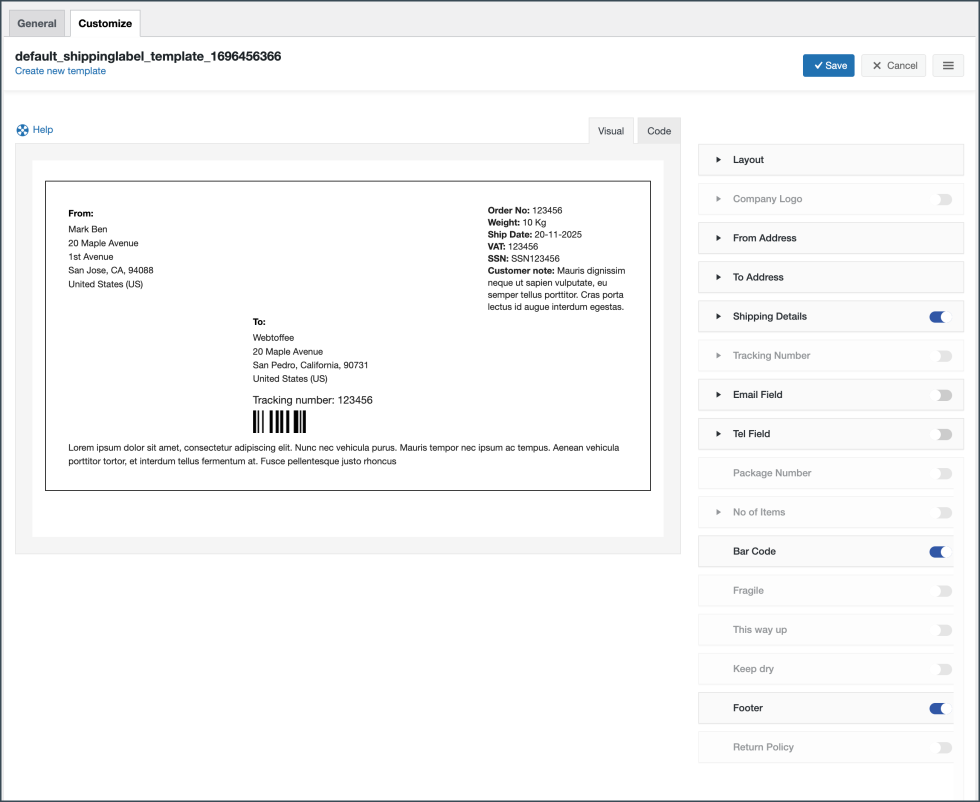This screenshot has width=980, height=802.
Task: Click the barcode image in label preview
Action: 279,421
